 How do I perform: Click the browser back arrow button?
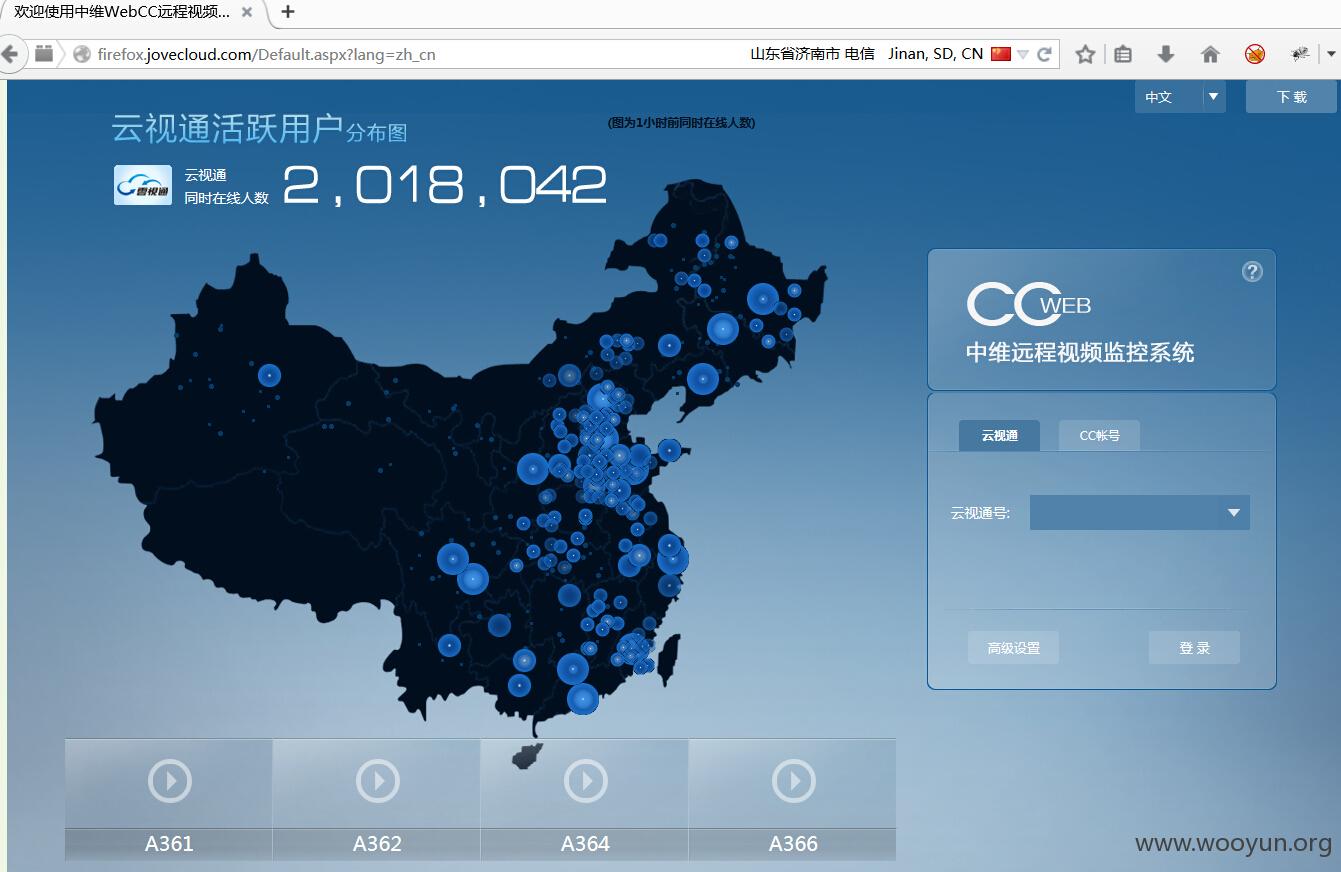click(10, 54)
